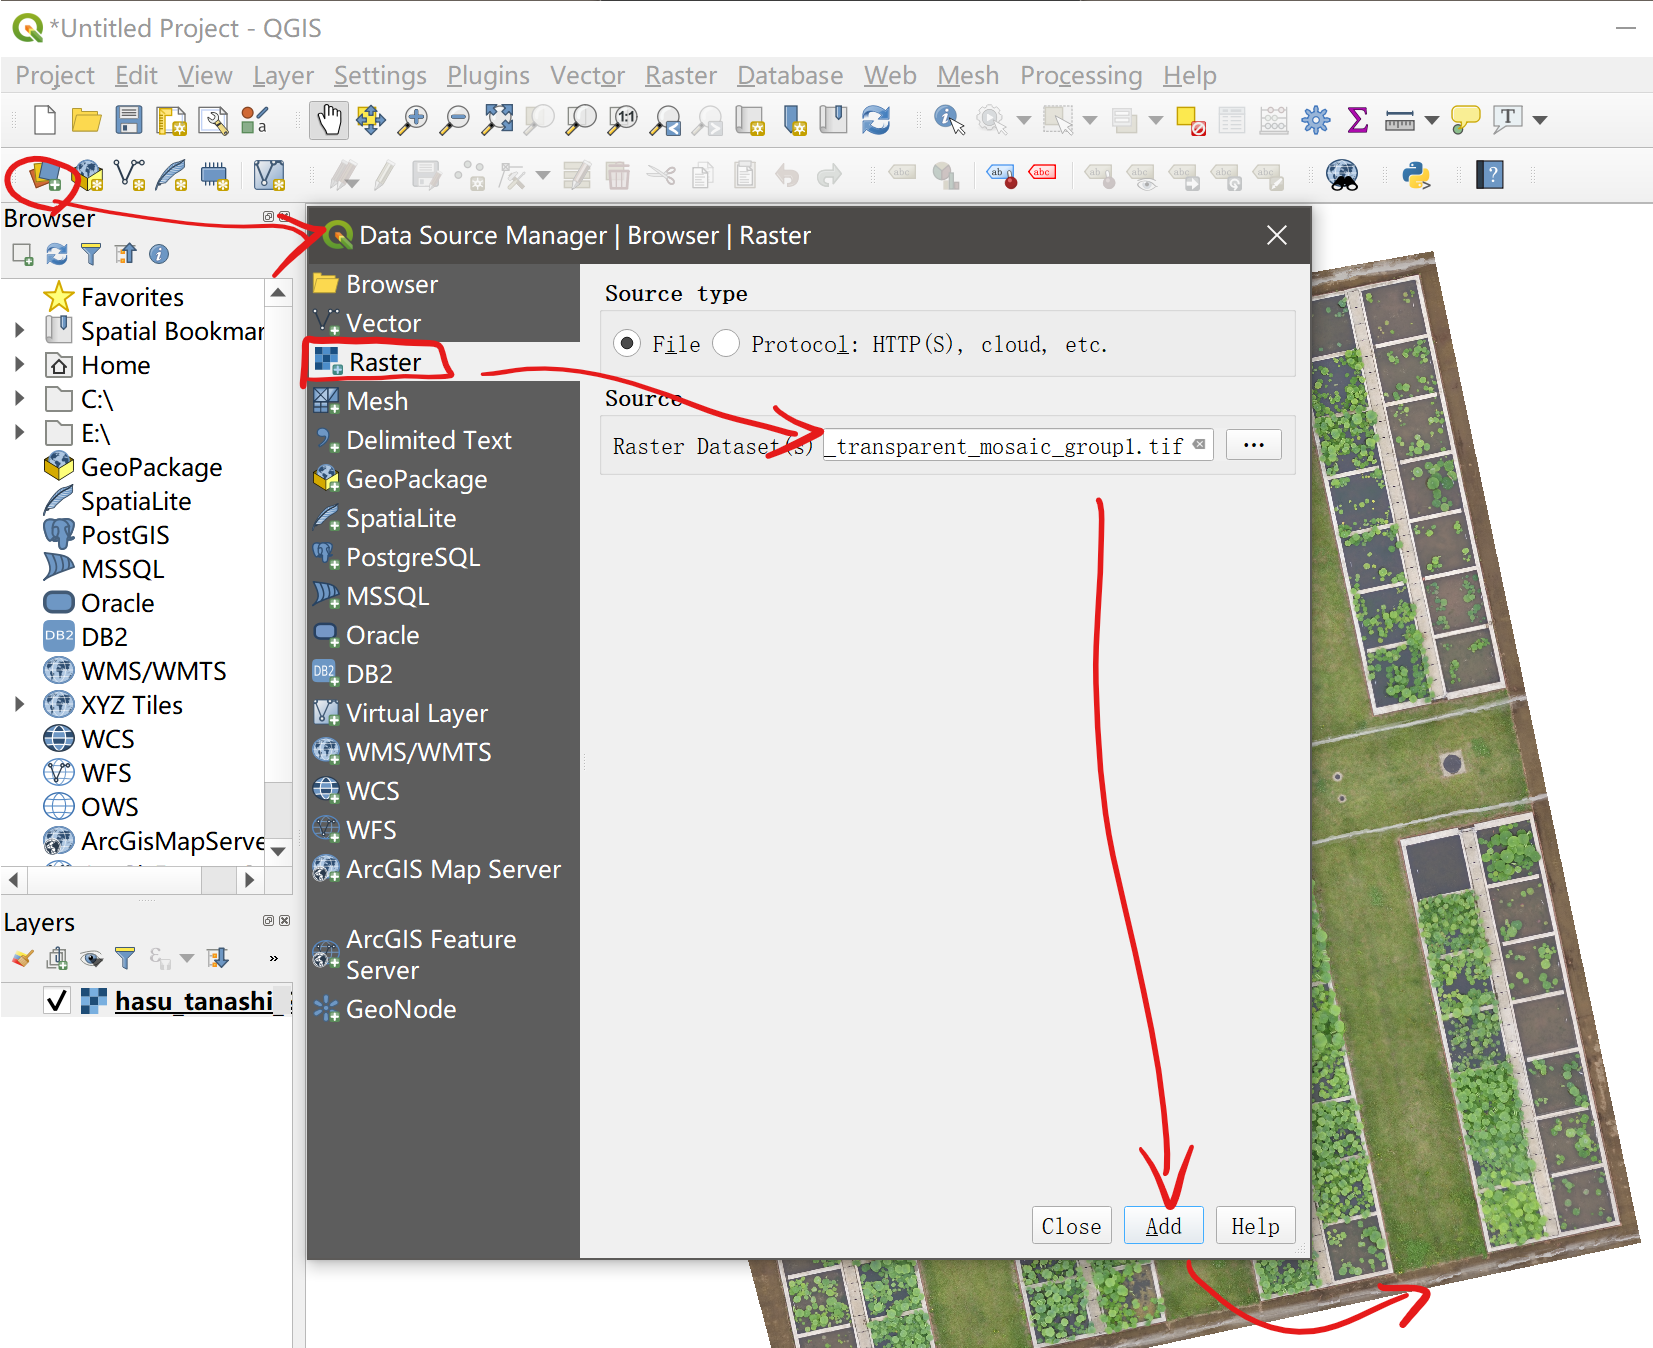Click the Zoom Out magnifier tool
This screenshot has height=1348, width=1653.
[455, 120]
